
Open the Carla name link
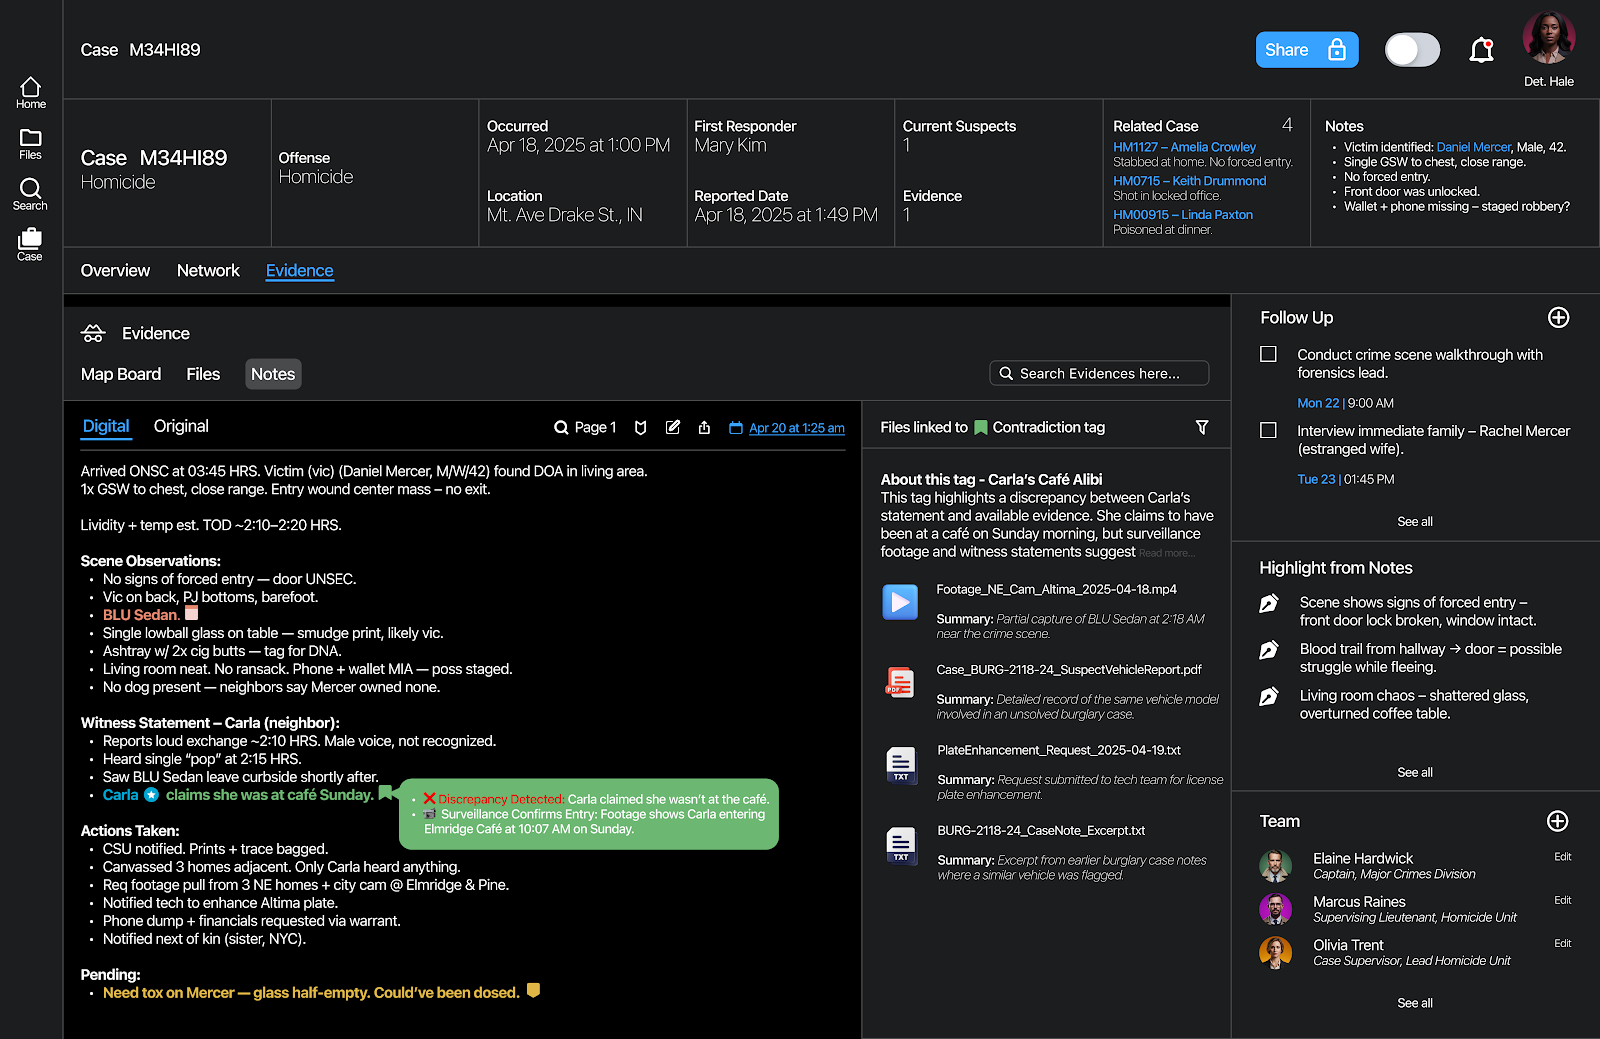point(120,795)
